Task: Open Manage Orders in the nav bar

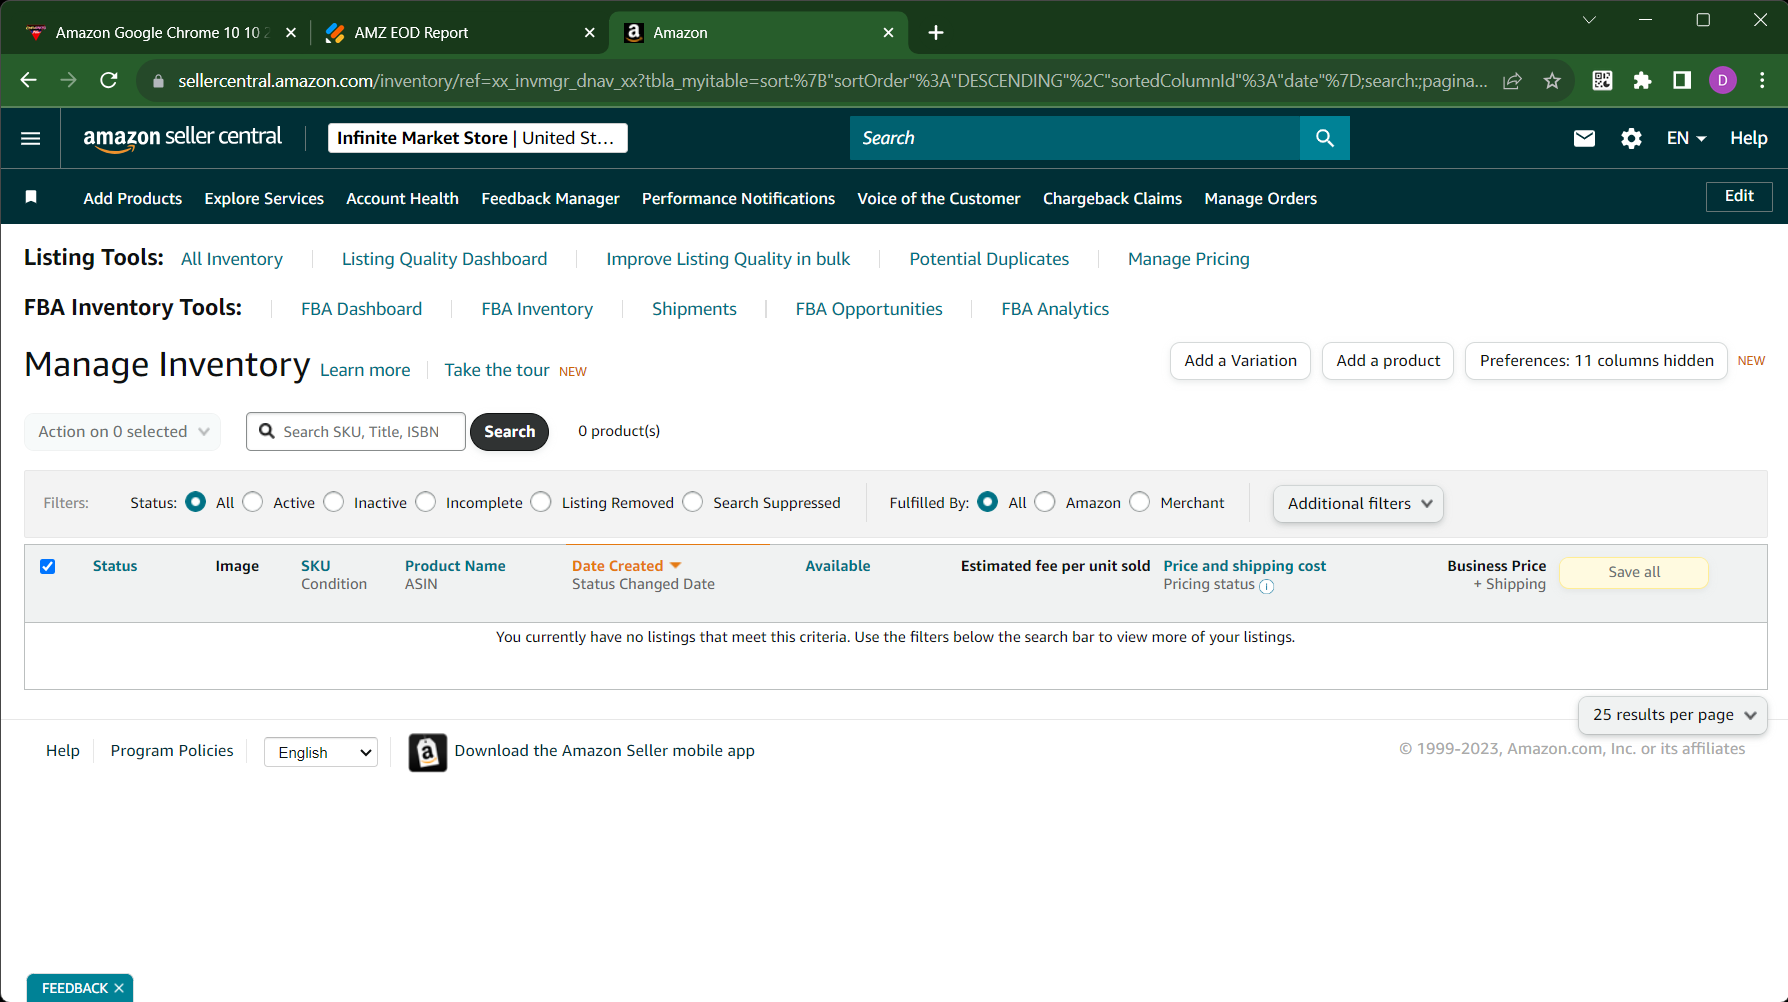Action: click(x=1260, y=198)
